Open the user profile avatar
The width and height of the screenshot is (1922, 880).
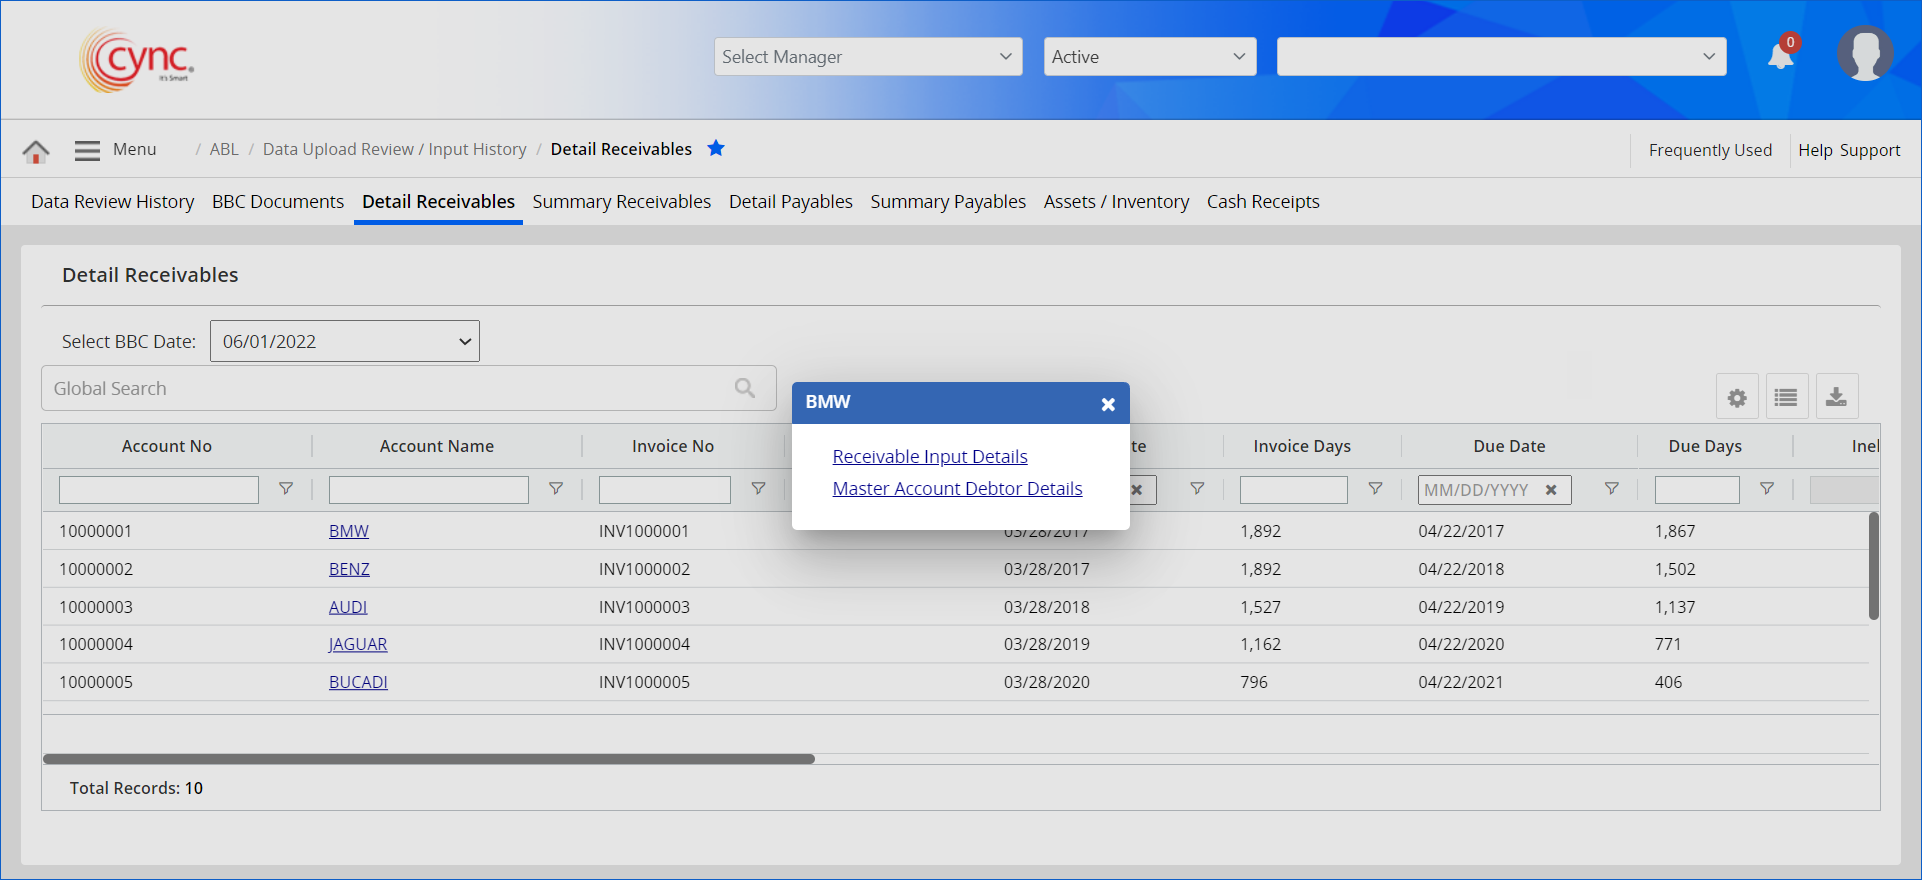tap(1864, 54)
